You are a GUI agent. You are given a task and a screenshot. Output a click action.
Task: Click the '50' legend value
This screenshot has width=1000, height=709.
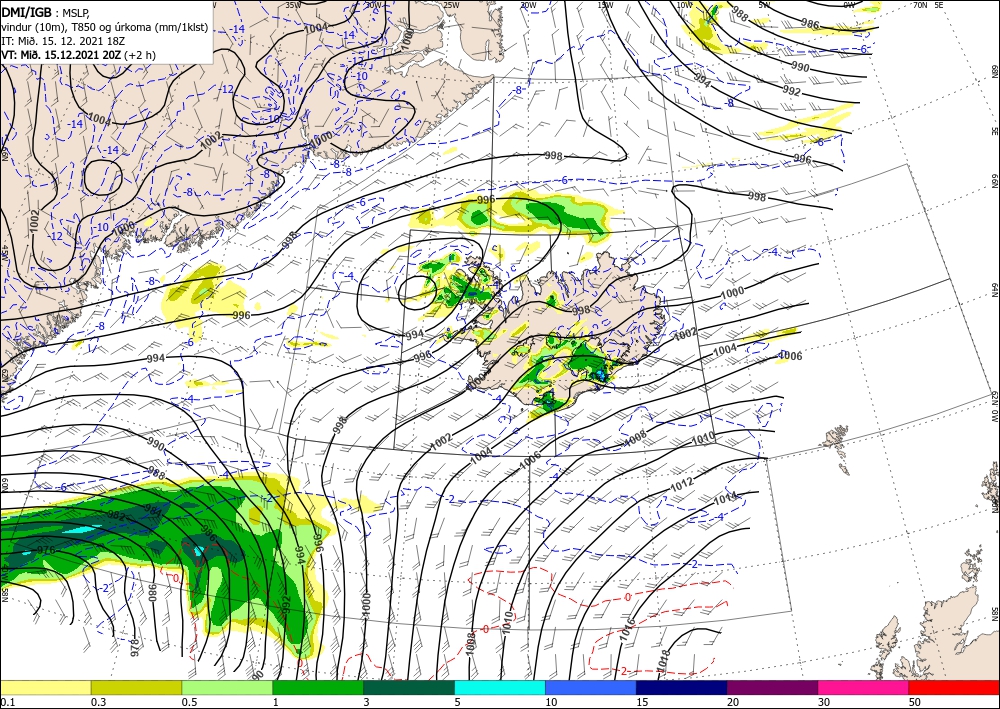point(915,702)
